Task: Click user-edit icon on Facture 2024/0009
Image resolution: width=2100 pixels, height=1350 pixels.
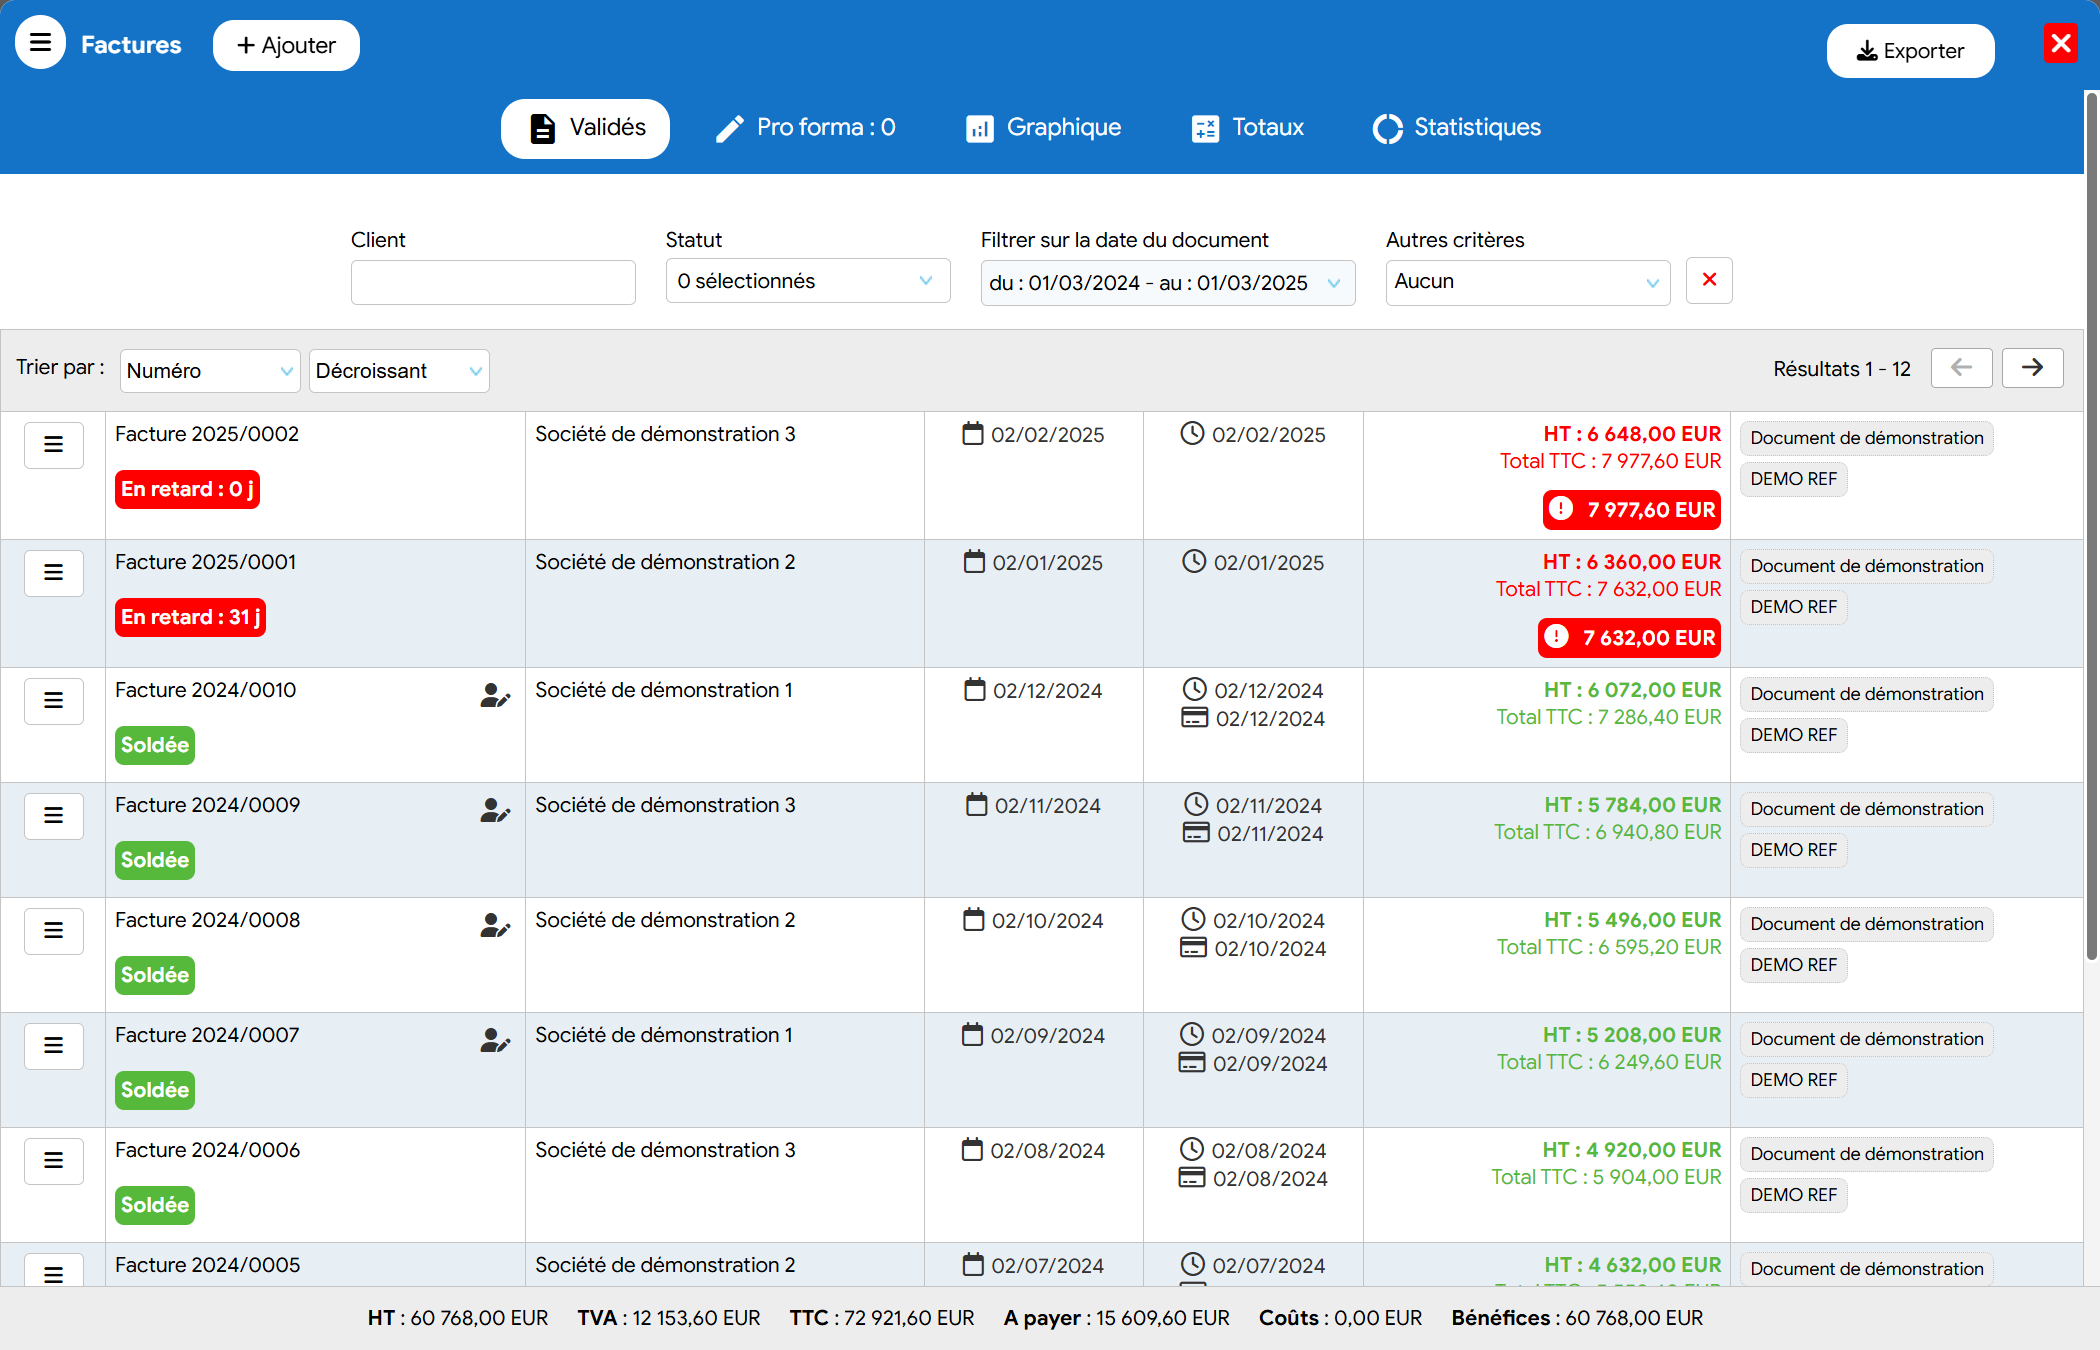Action: pos(495,810)
